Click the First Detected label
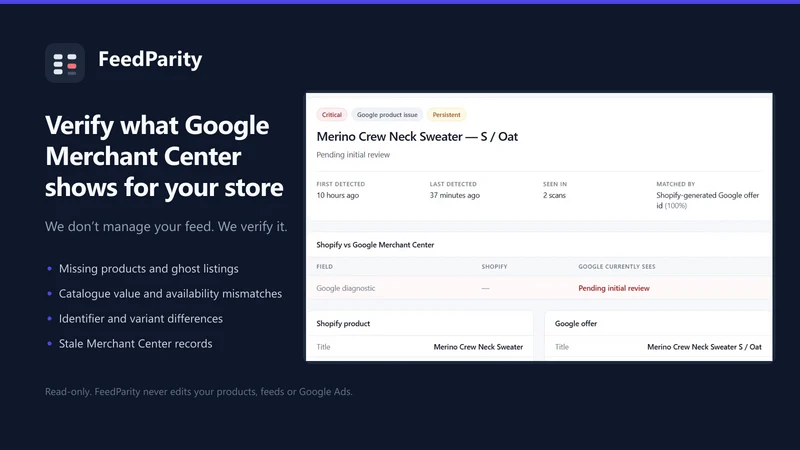The image size is (800, 450). pyautogui.click(x=340, y=184)
